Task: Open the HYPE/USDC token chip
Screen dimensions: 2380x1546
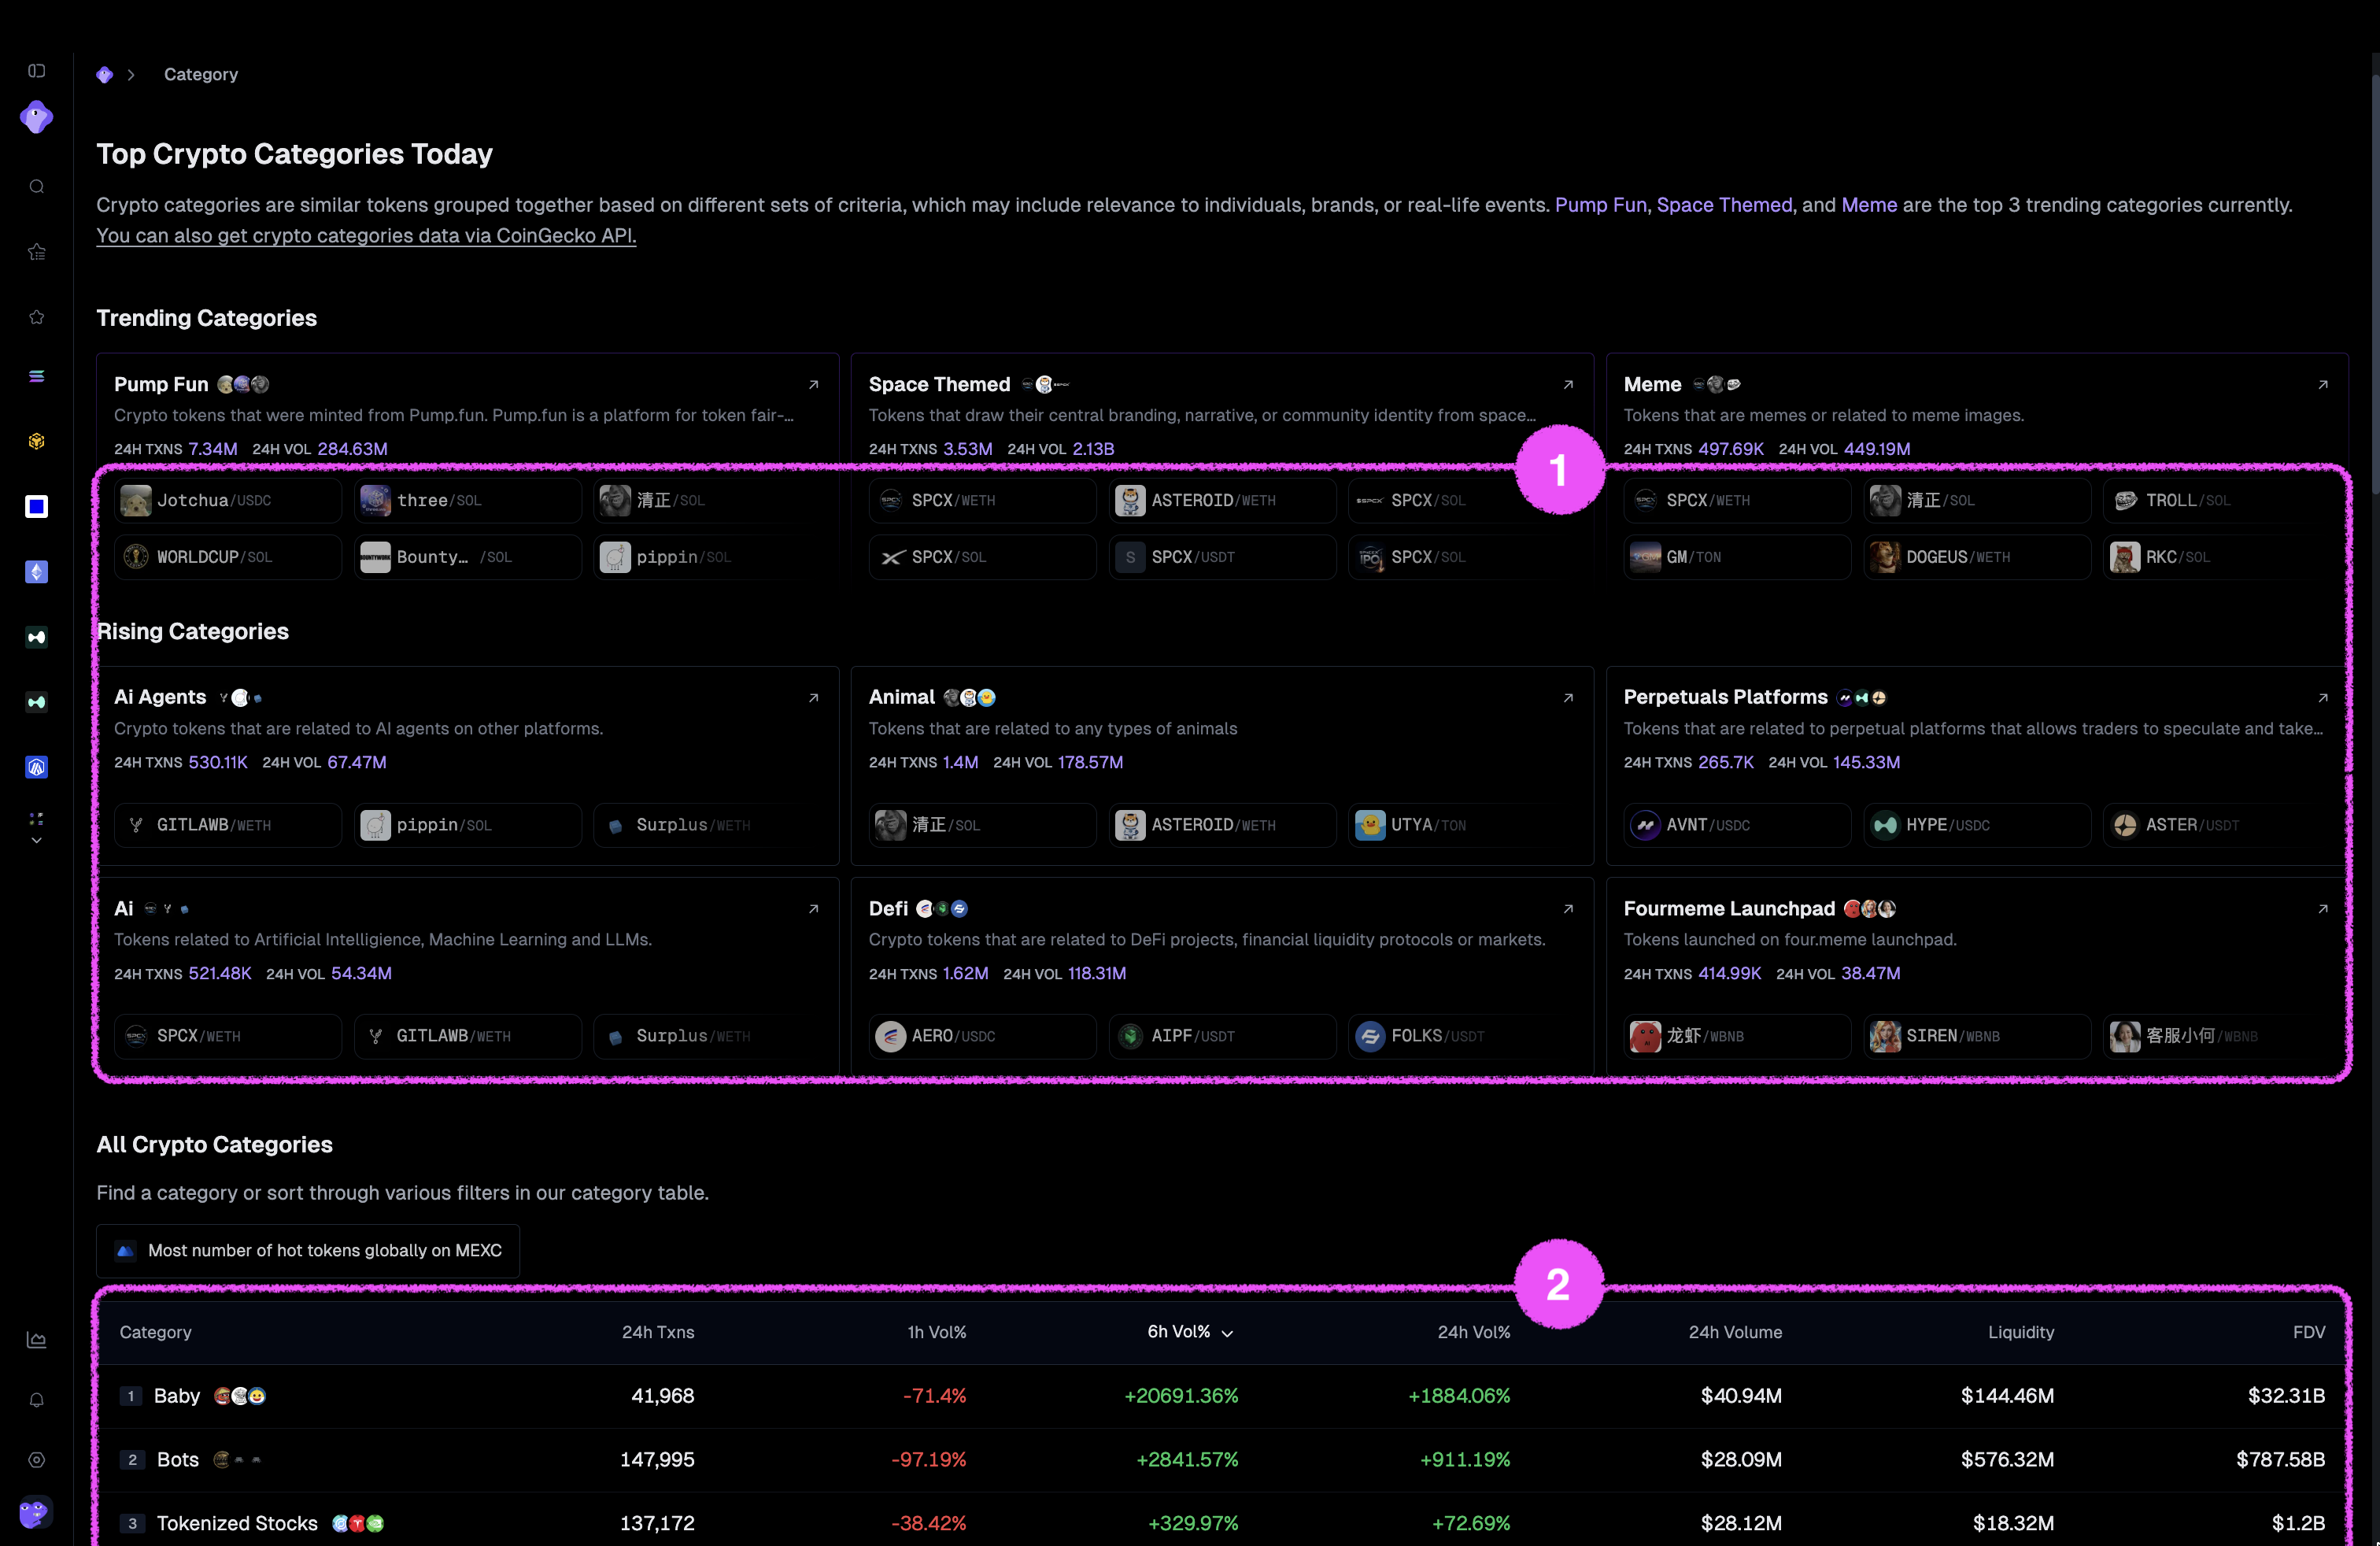Action: click(1977, 825)
